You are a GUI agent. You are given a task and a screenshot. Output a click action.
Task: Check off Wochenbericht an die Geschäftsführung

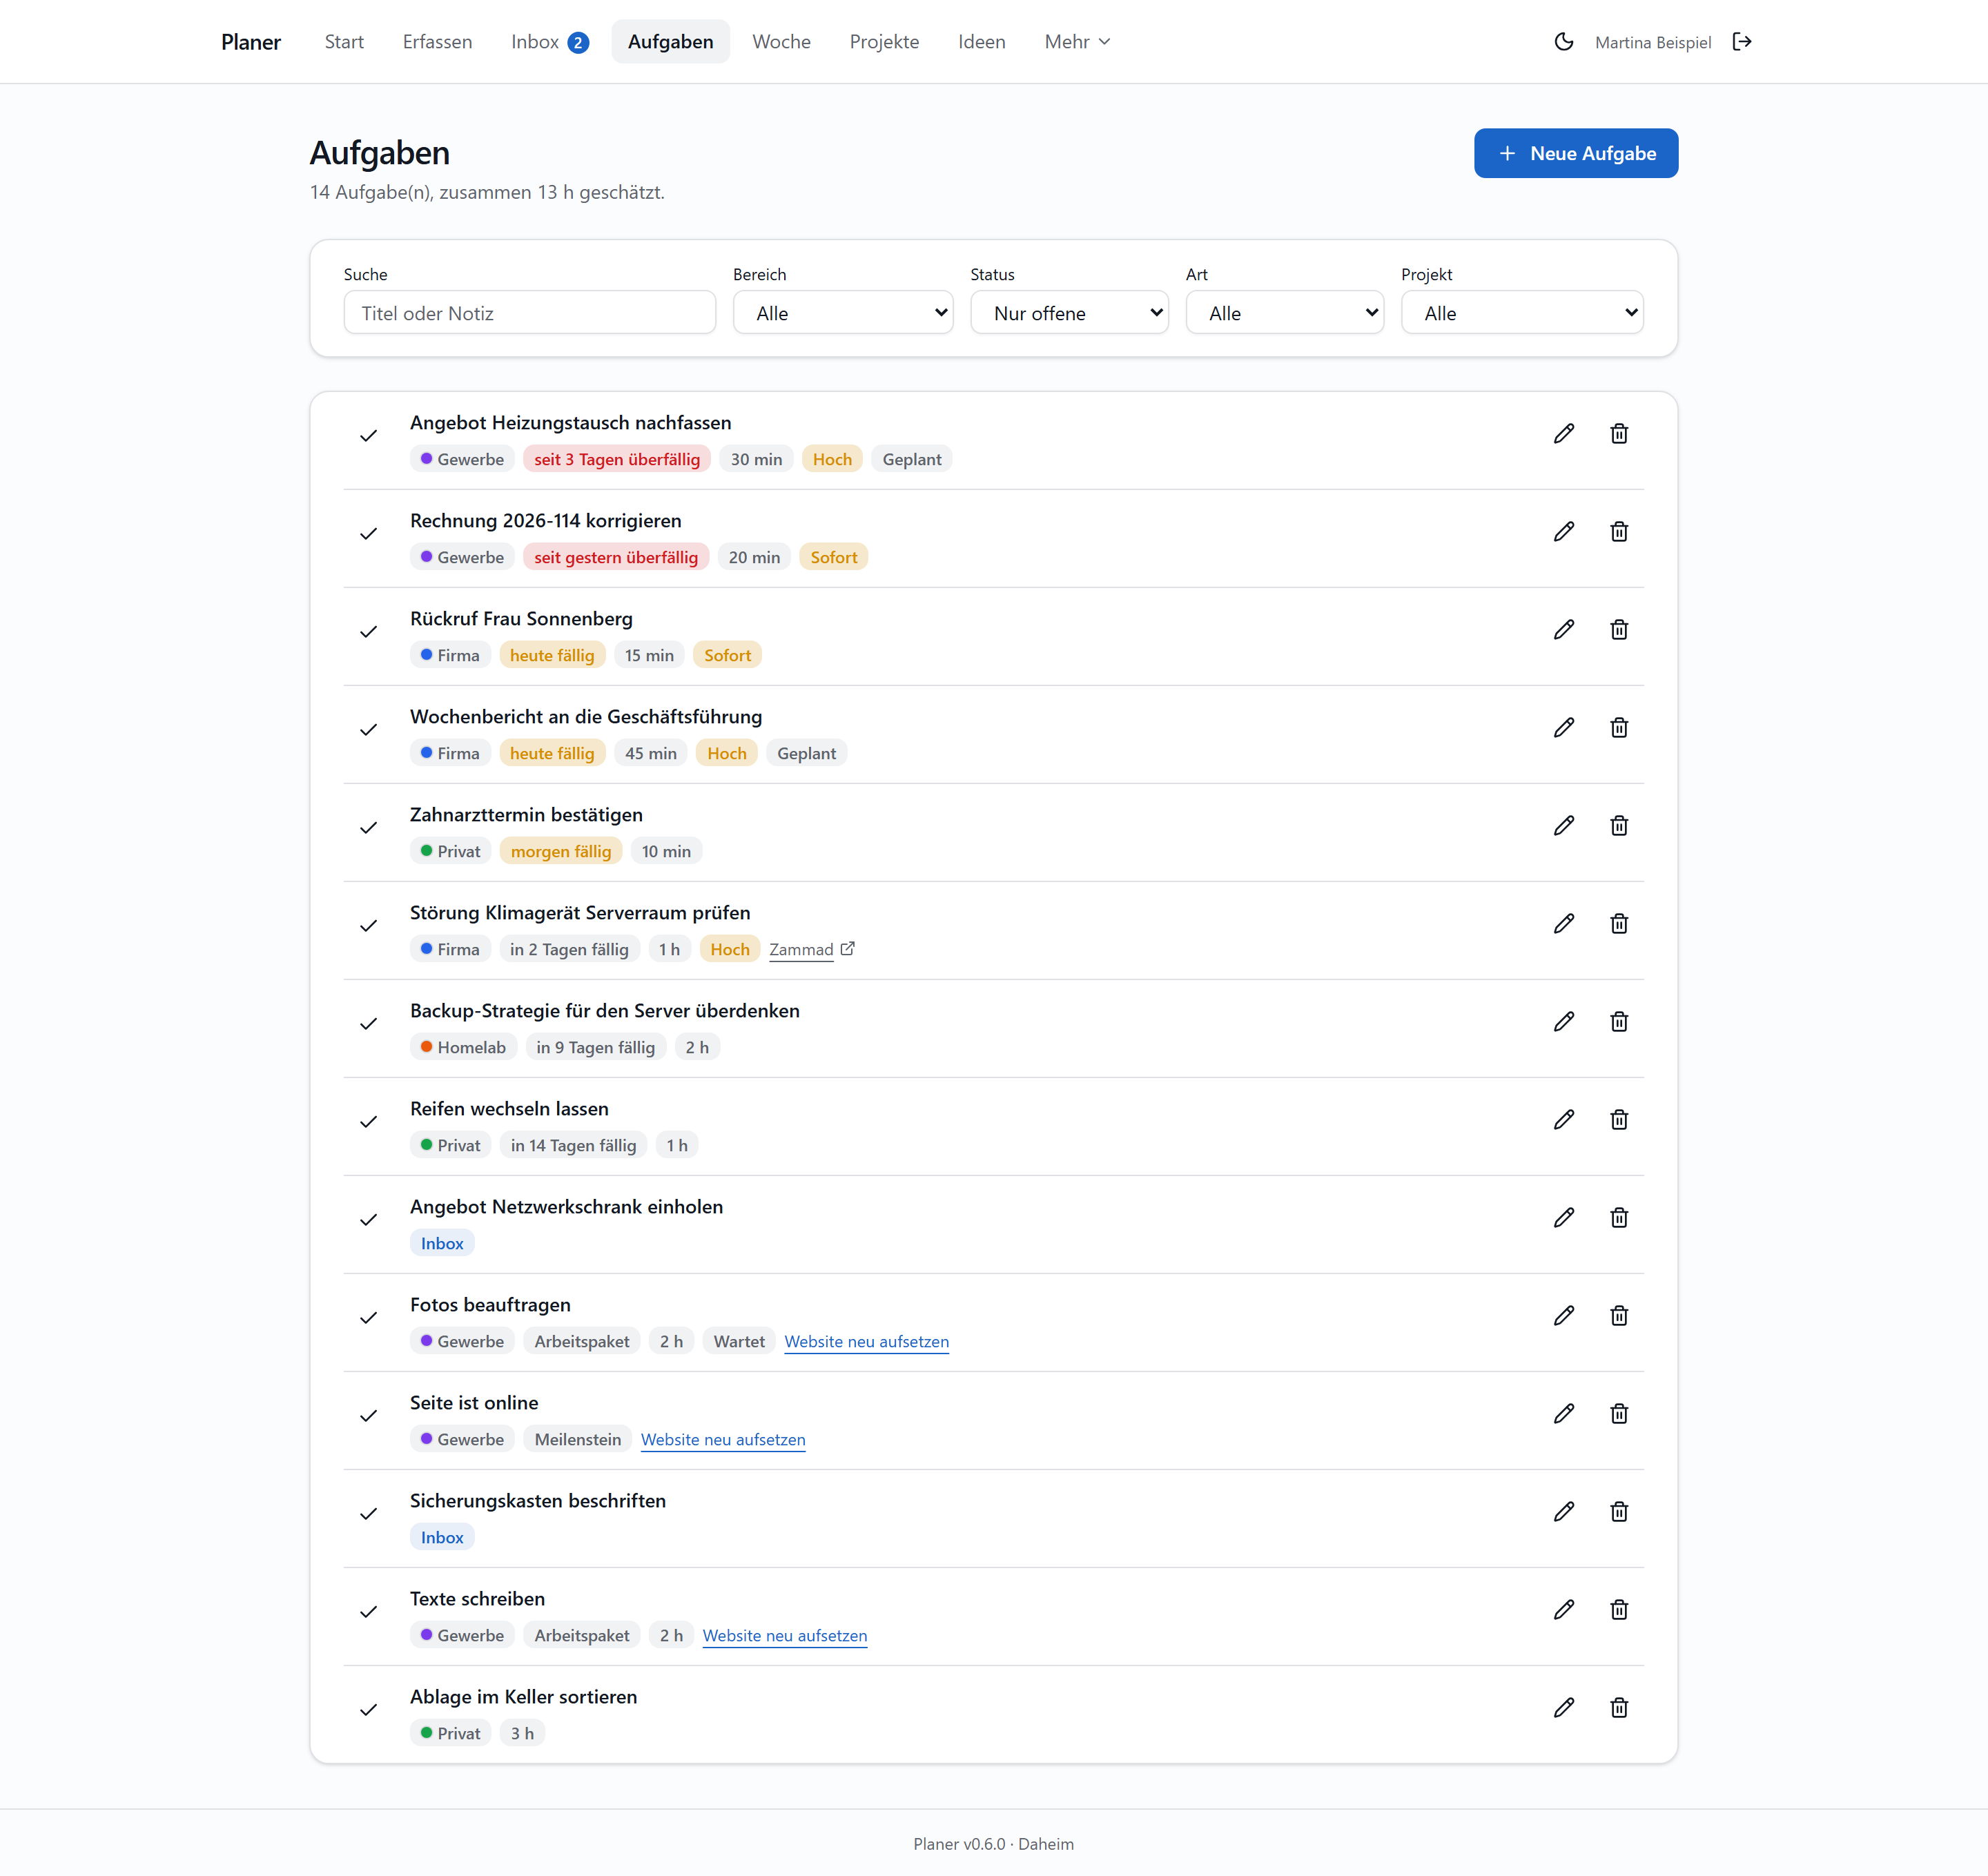click(x=369, y=730)
